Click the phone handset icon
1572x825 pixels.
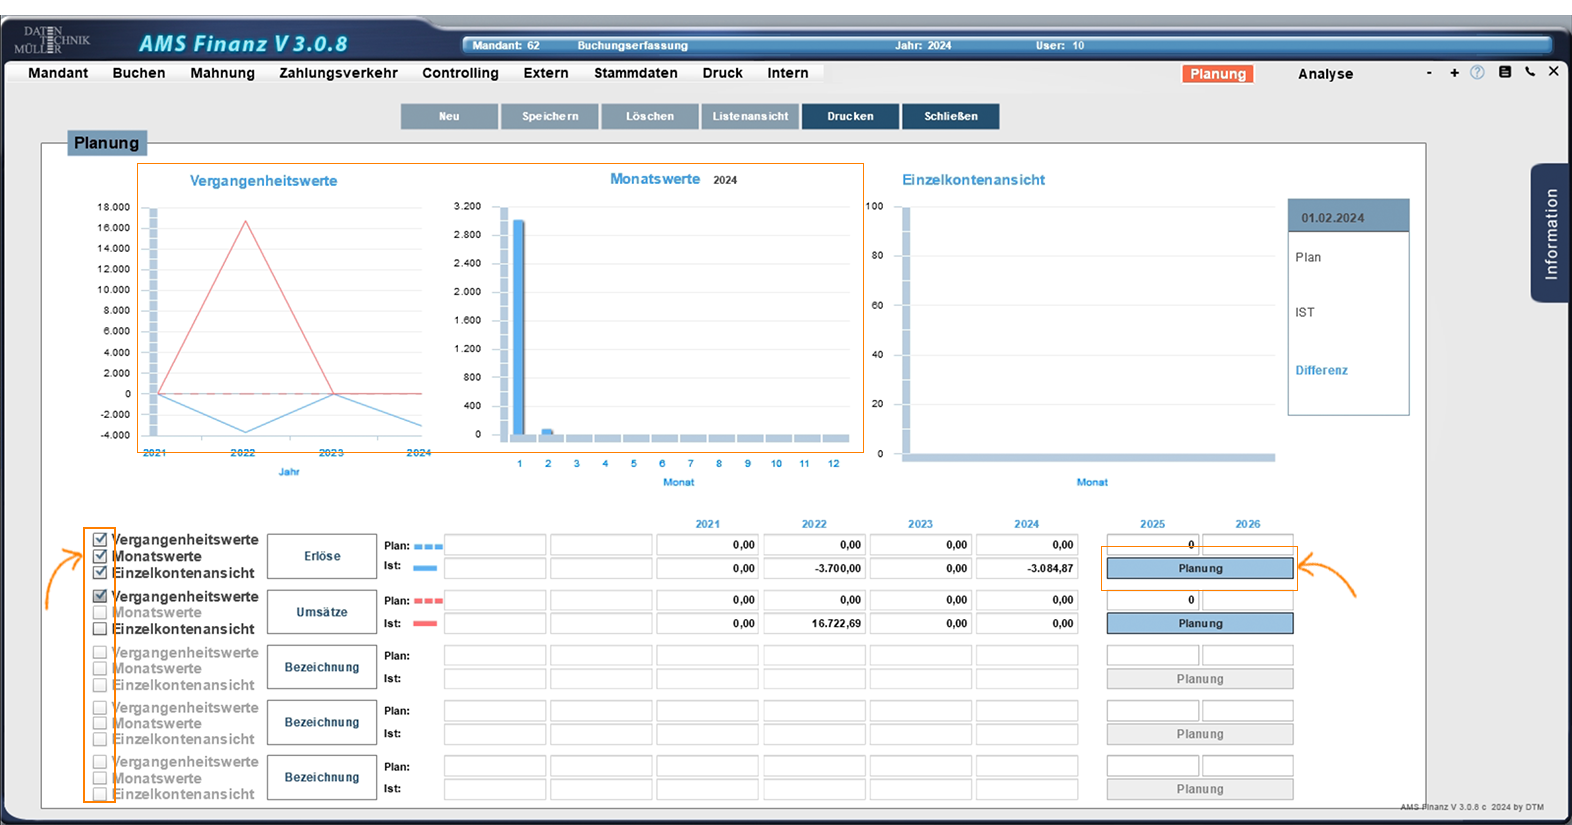(1530, 72)
